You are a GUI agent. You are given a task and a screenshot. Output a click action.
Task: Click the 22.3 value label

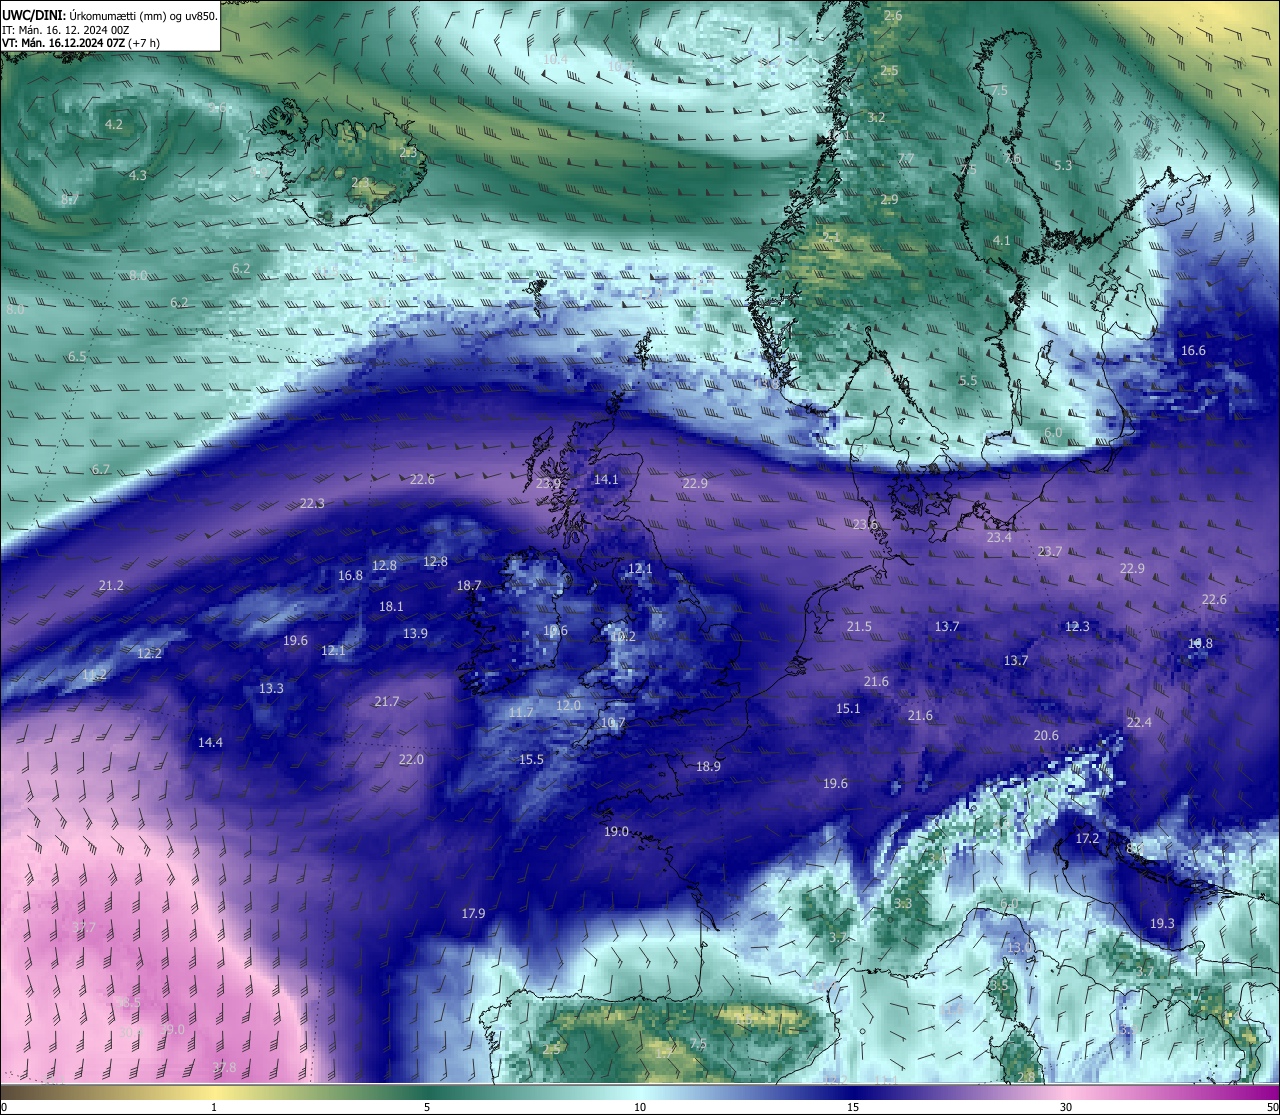[x=312, y=503]
